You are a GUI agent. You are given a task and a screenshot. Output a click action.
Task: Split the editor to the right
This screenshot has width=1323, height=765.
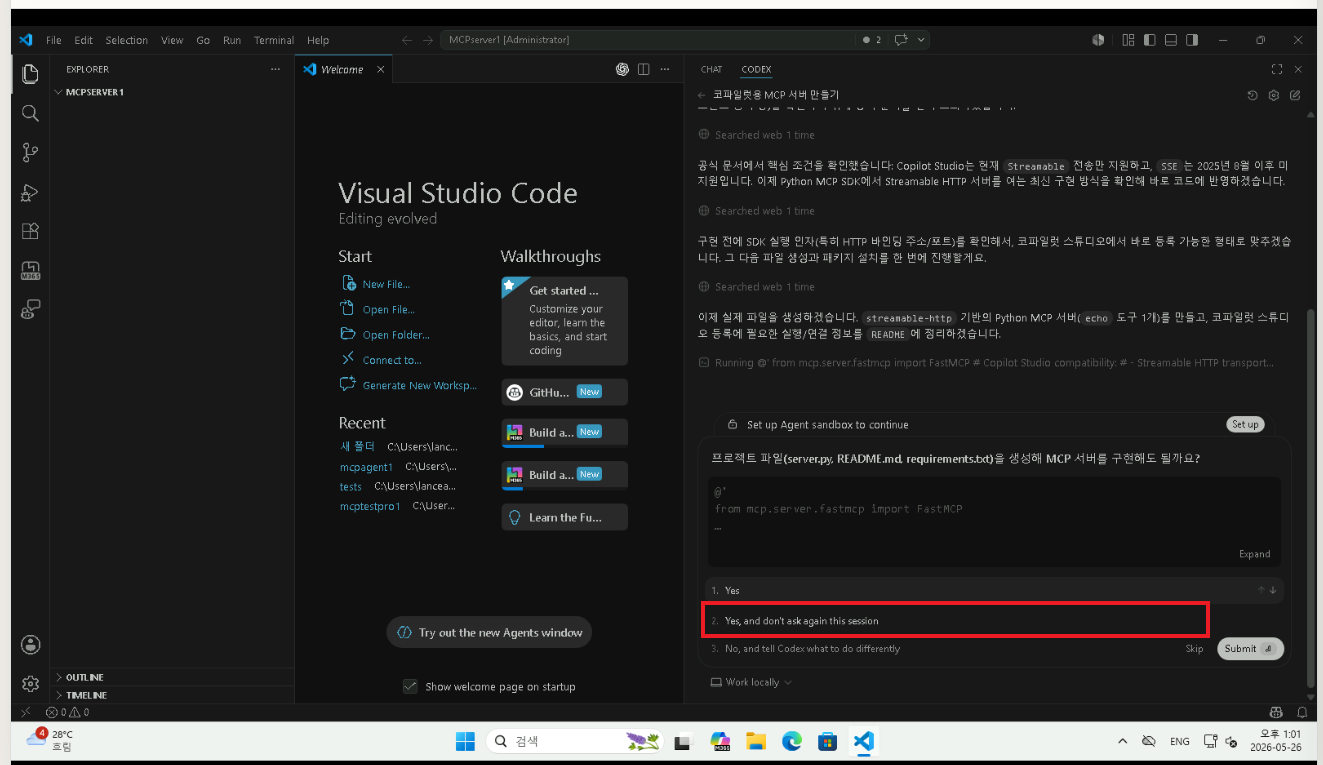pos(643,69)
